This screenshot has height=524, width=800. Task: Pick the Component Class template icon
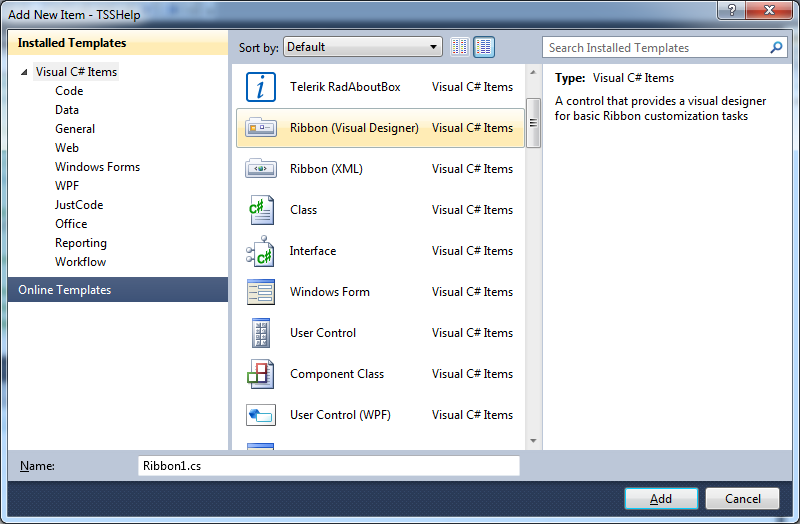[x=261, y=374]
